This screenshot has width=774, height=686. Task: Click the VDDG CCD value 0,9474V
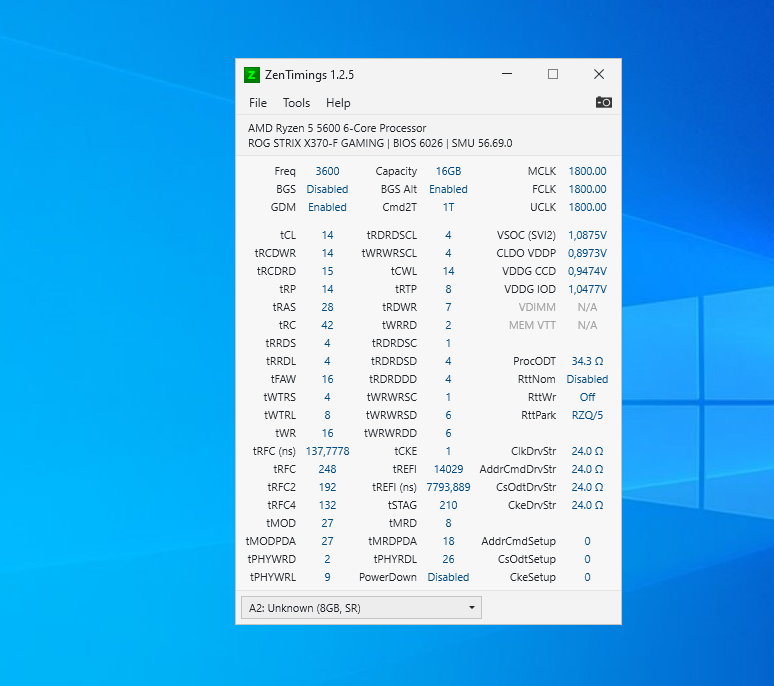[587, 271]
